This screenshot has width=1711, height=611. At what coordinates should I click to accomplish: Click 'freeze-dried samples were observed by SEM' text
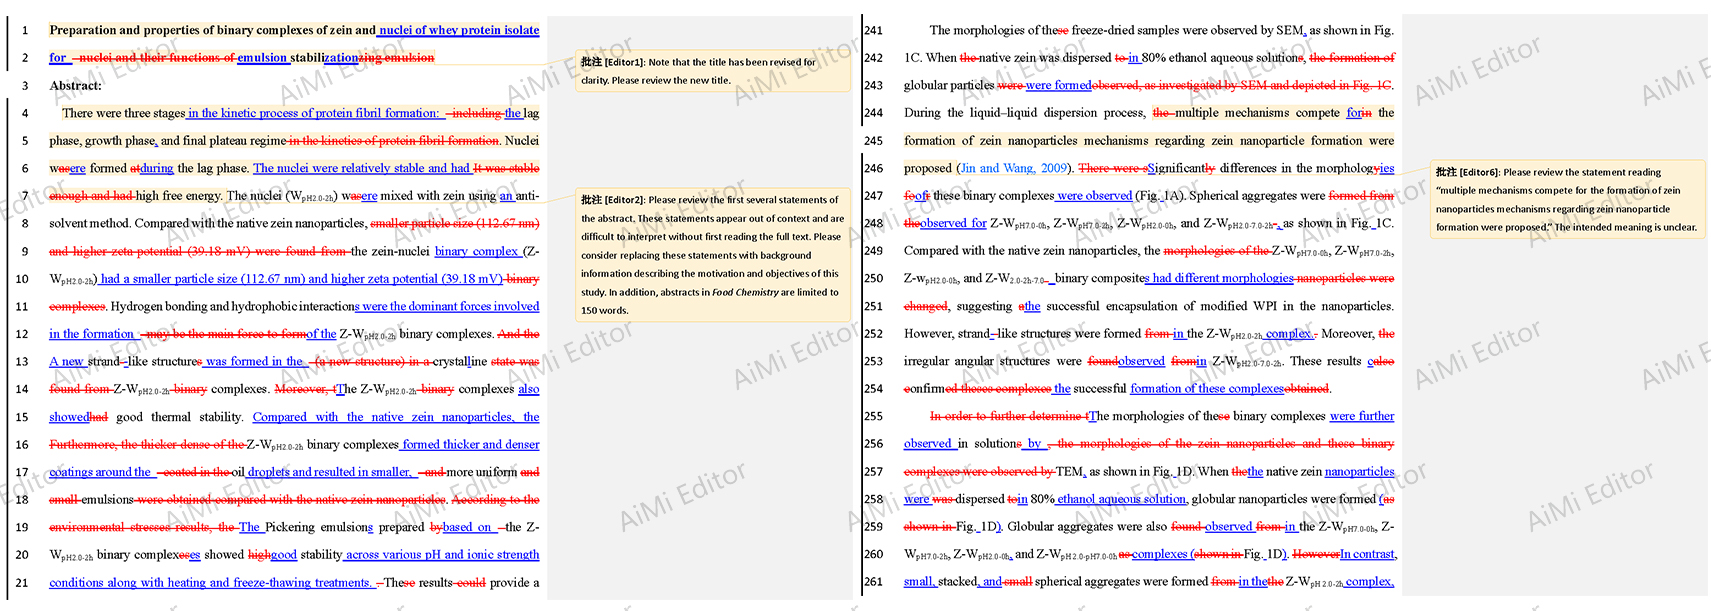point(1189,30)
